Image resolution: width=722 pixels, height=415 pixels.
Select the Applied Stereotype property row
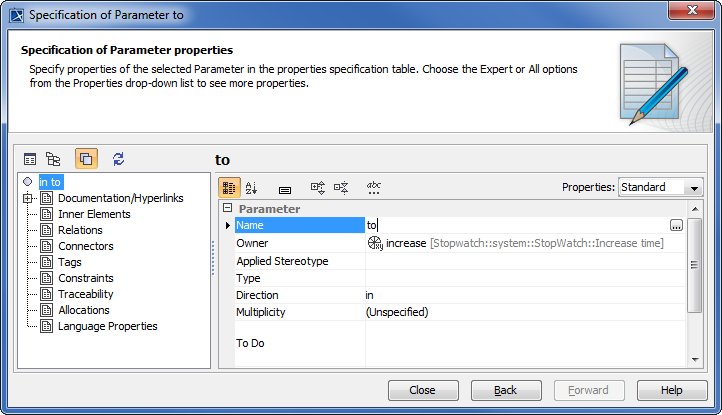click(x=460, y=261)
